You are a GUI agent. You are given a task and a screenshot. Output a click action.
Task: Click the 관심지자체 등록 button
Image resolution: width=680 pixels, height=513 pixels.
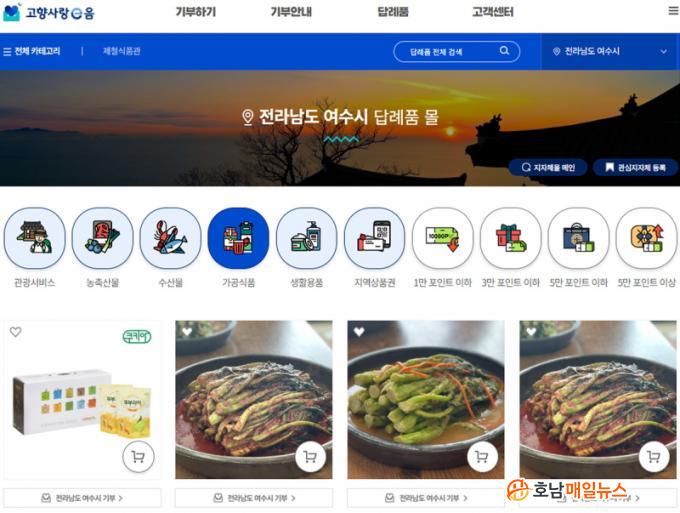[x=635, y=167]
